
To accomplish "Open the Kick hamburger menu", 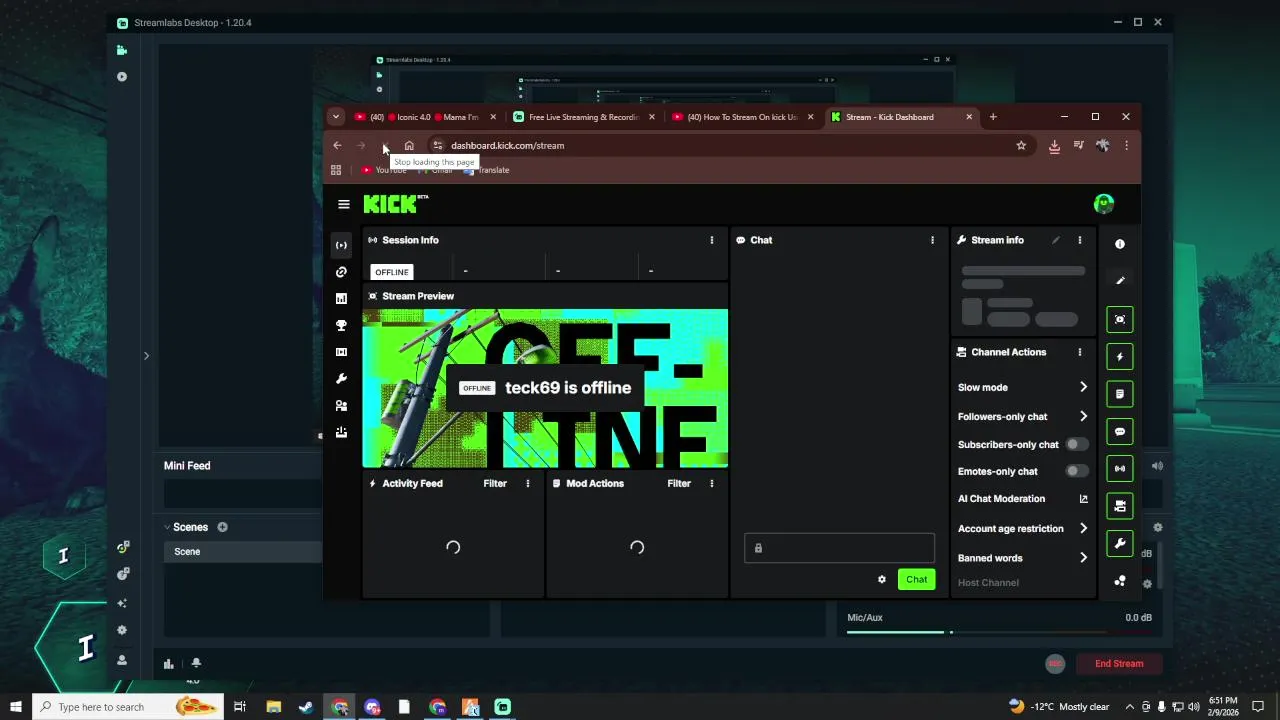I will [344, 204].
